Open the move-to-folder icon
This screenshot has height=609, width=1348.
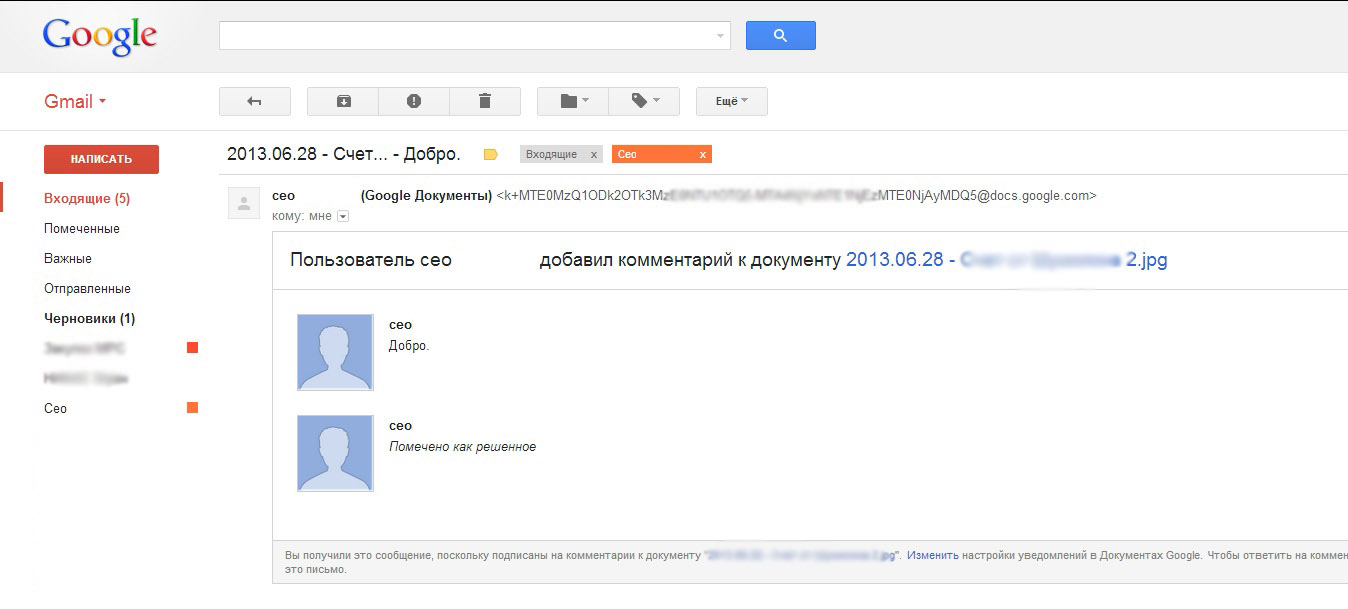pyautogui.click(x=568, y=100)
